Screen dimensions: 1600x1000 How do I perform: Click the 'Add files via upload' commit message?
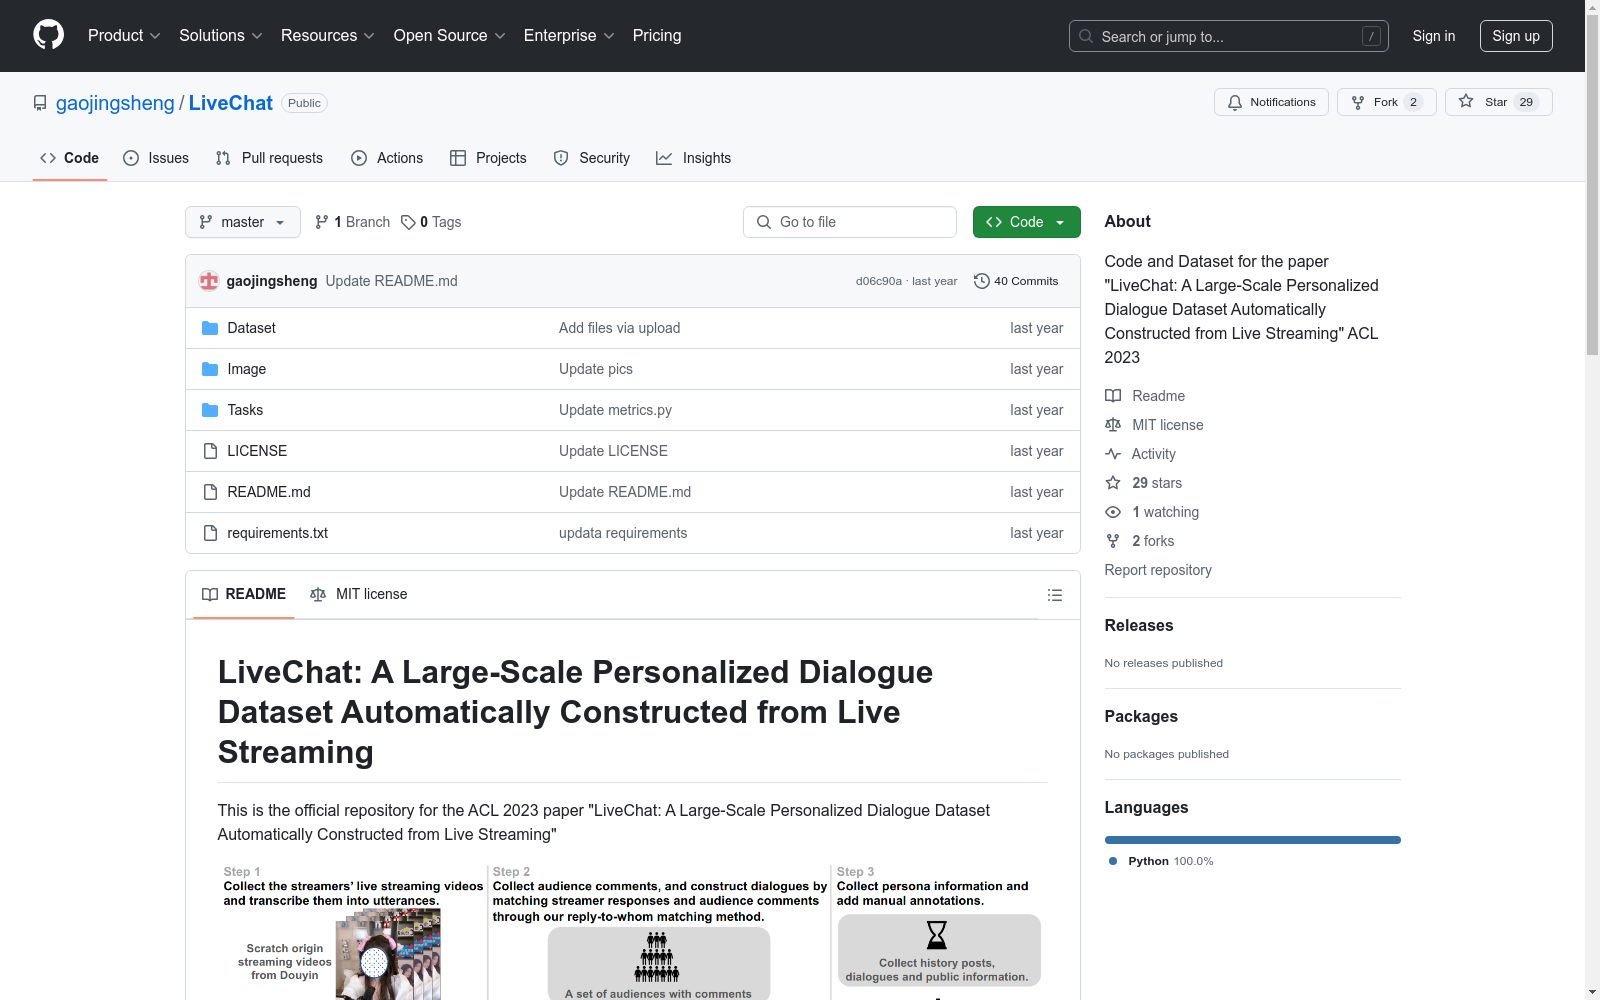tap(619, 328)
